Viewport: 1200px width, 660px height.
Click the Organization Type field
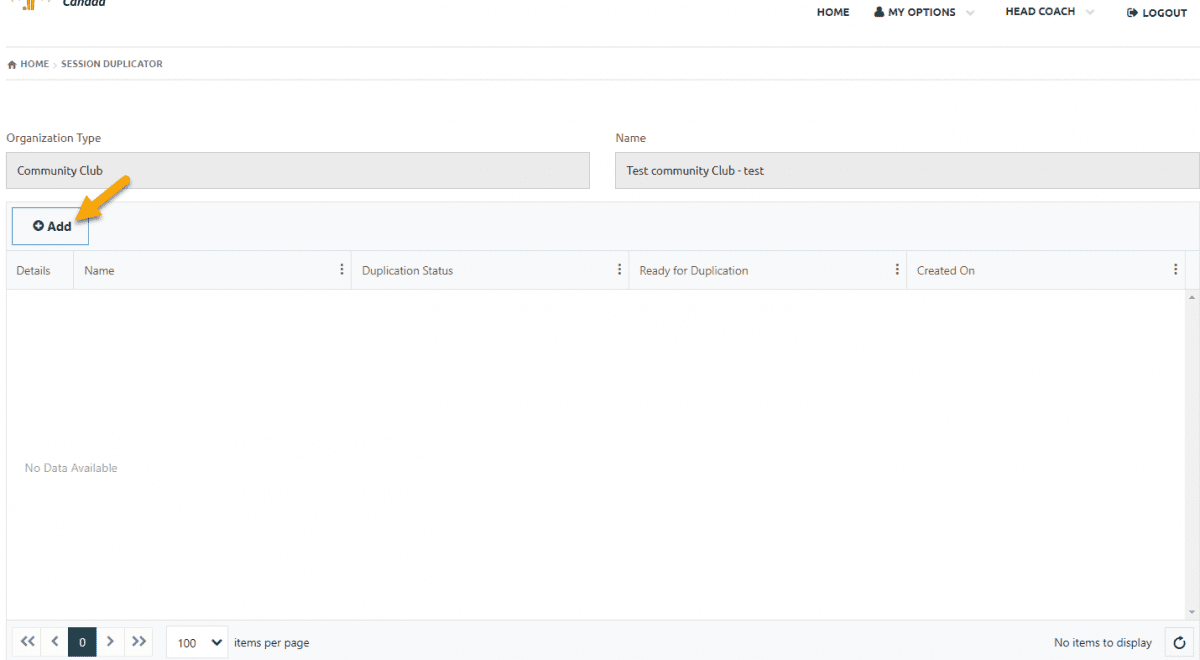pyautogui.click(x=298, y=171)
